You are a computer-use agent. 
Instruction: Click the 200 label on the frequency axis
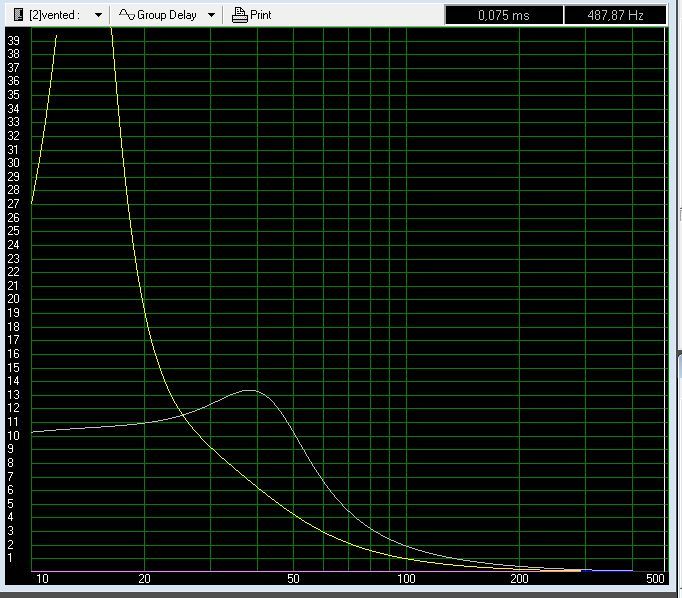tap(519, 579)
